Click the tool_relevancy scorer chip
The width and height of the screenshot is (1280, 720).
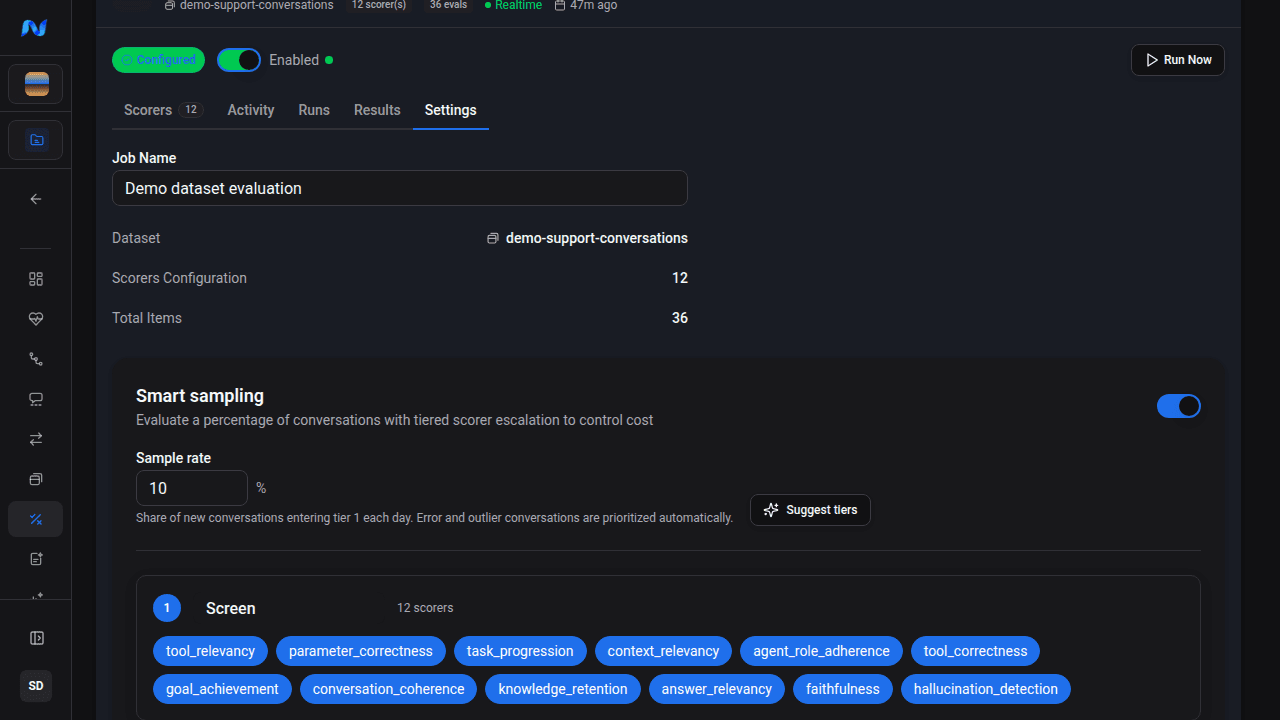click(210, 651)
